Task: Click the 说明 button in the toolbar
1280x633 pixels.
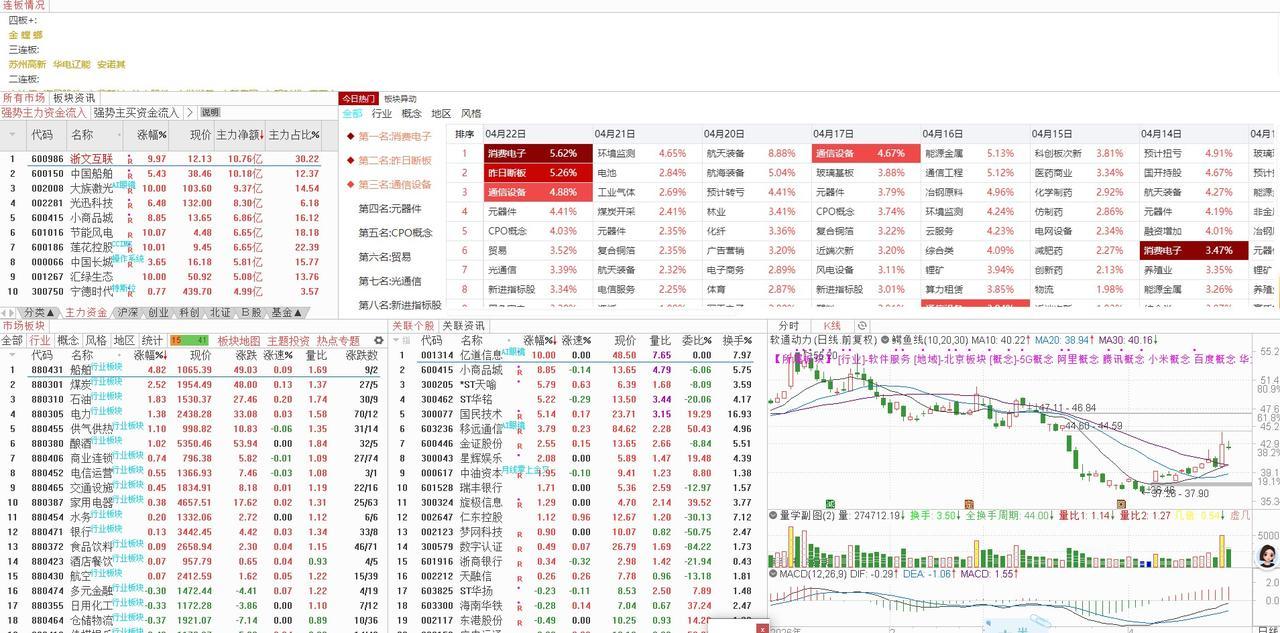Action: point(210,112)
